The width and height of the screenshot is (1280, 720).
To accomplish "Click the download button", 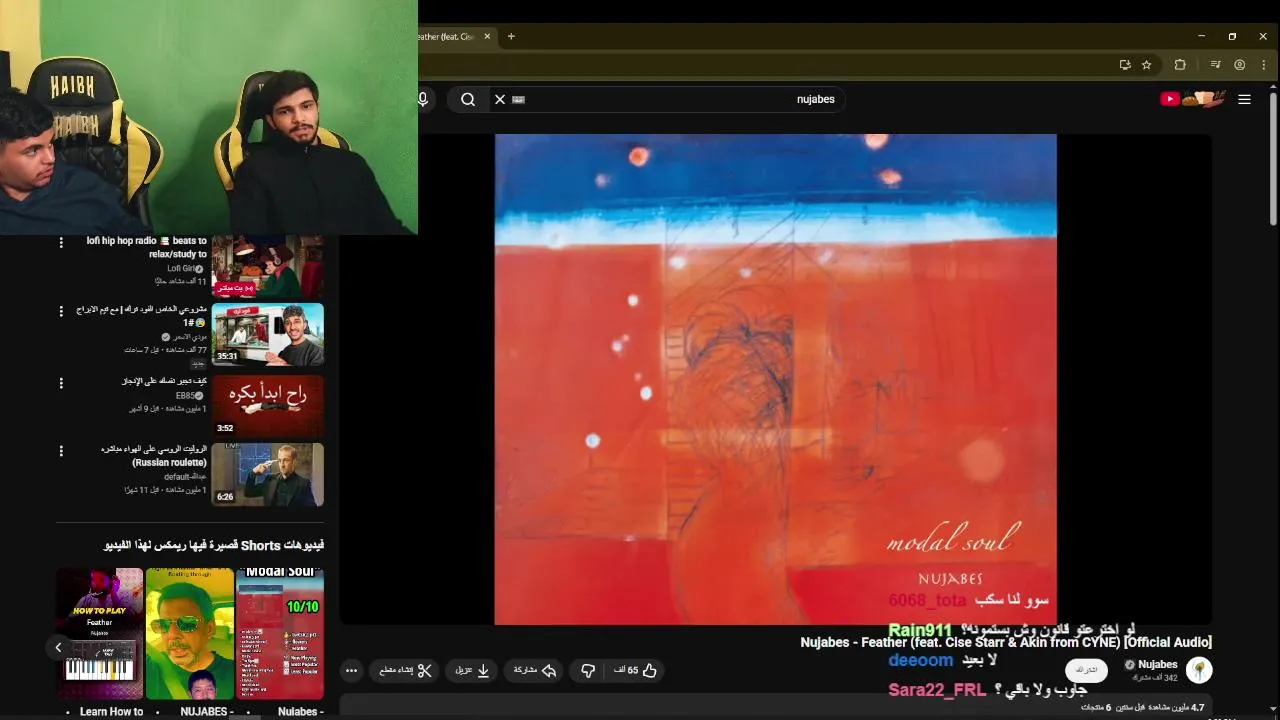I will point(473,670).
